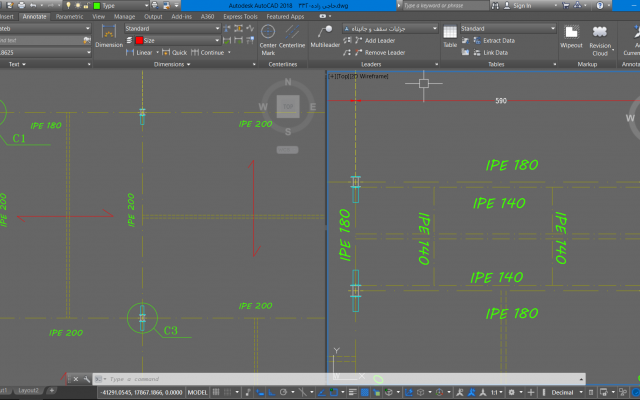The height and width of the screenshot is (400, 640).
Task: Open the Express Tools tab
Action: 240,16
